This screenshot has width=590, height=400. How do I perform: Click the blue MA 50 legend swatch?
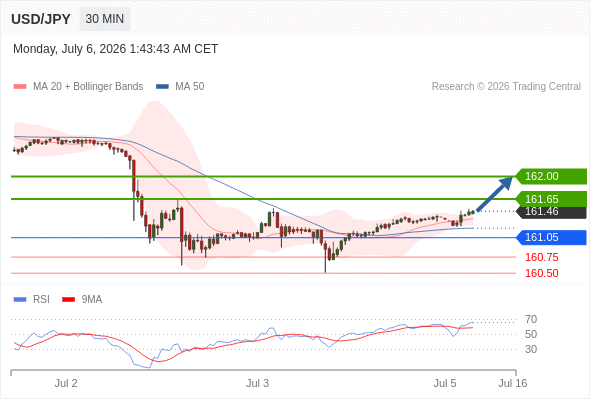[x=162, y=87]
